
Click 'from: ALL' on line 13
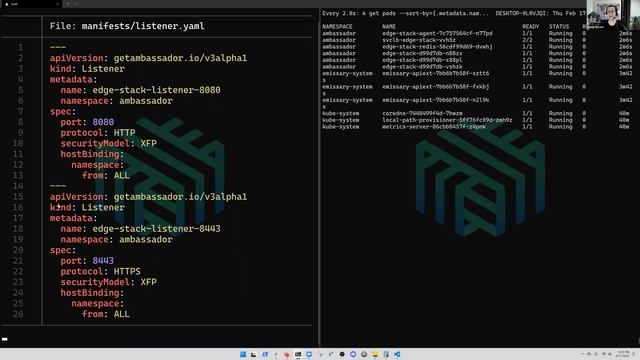pos(106,175)
